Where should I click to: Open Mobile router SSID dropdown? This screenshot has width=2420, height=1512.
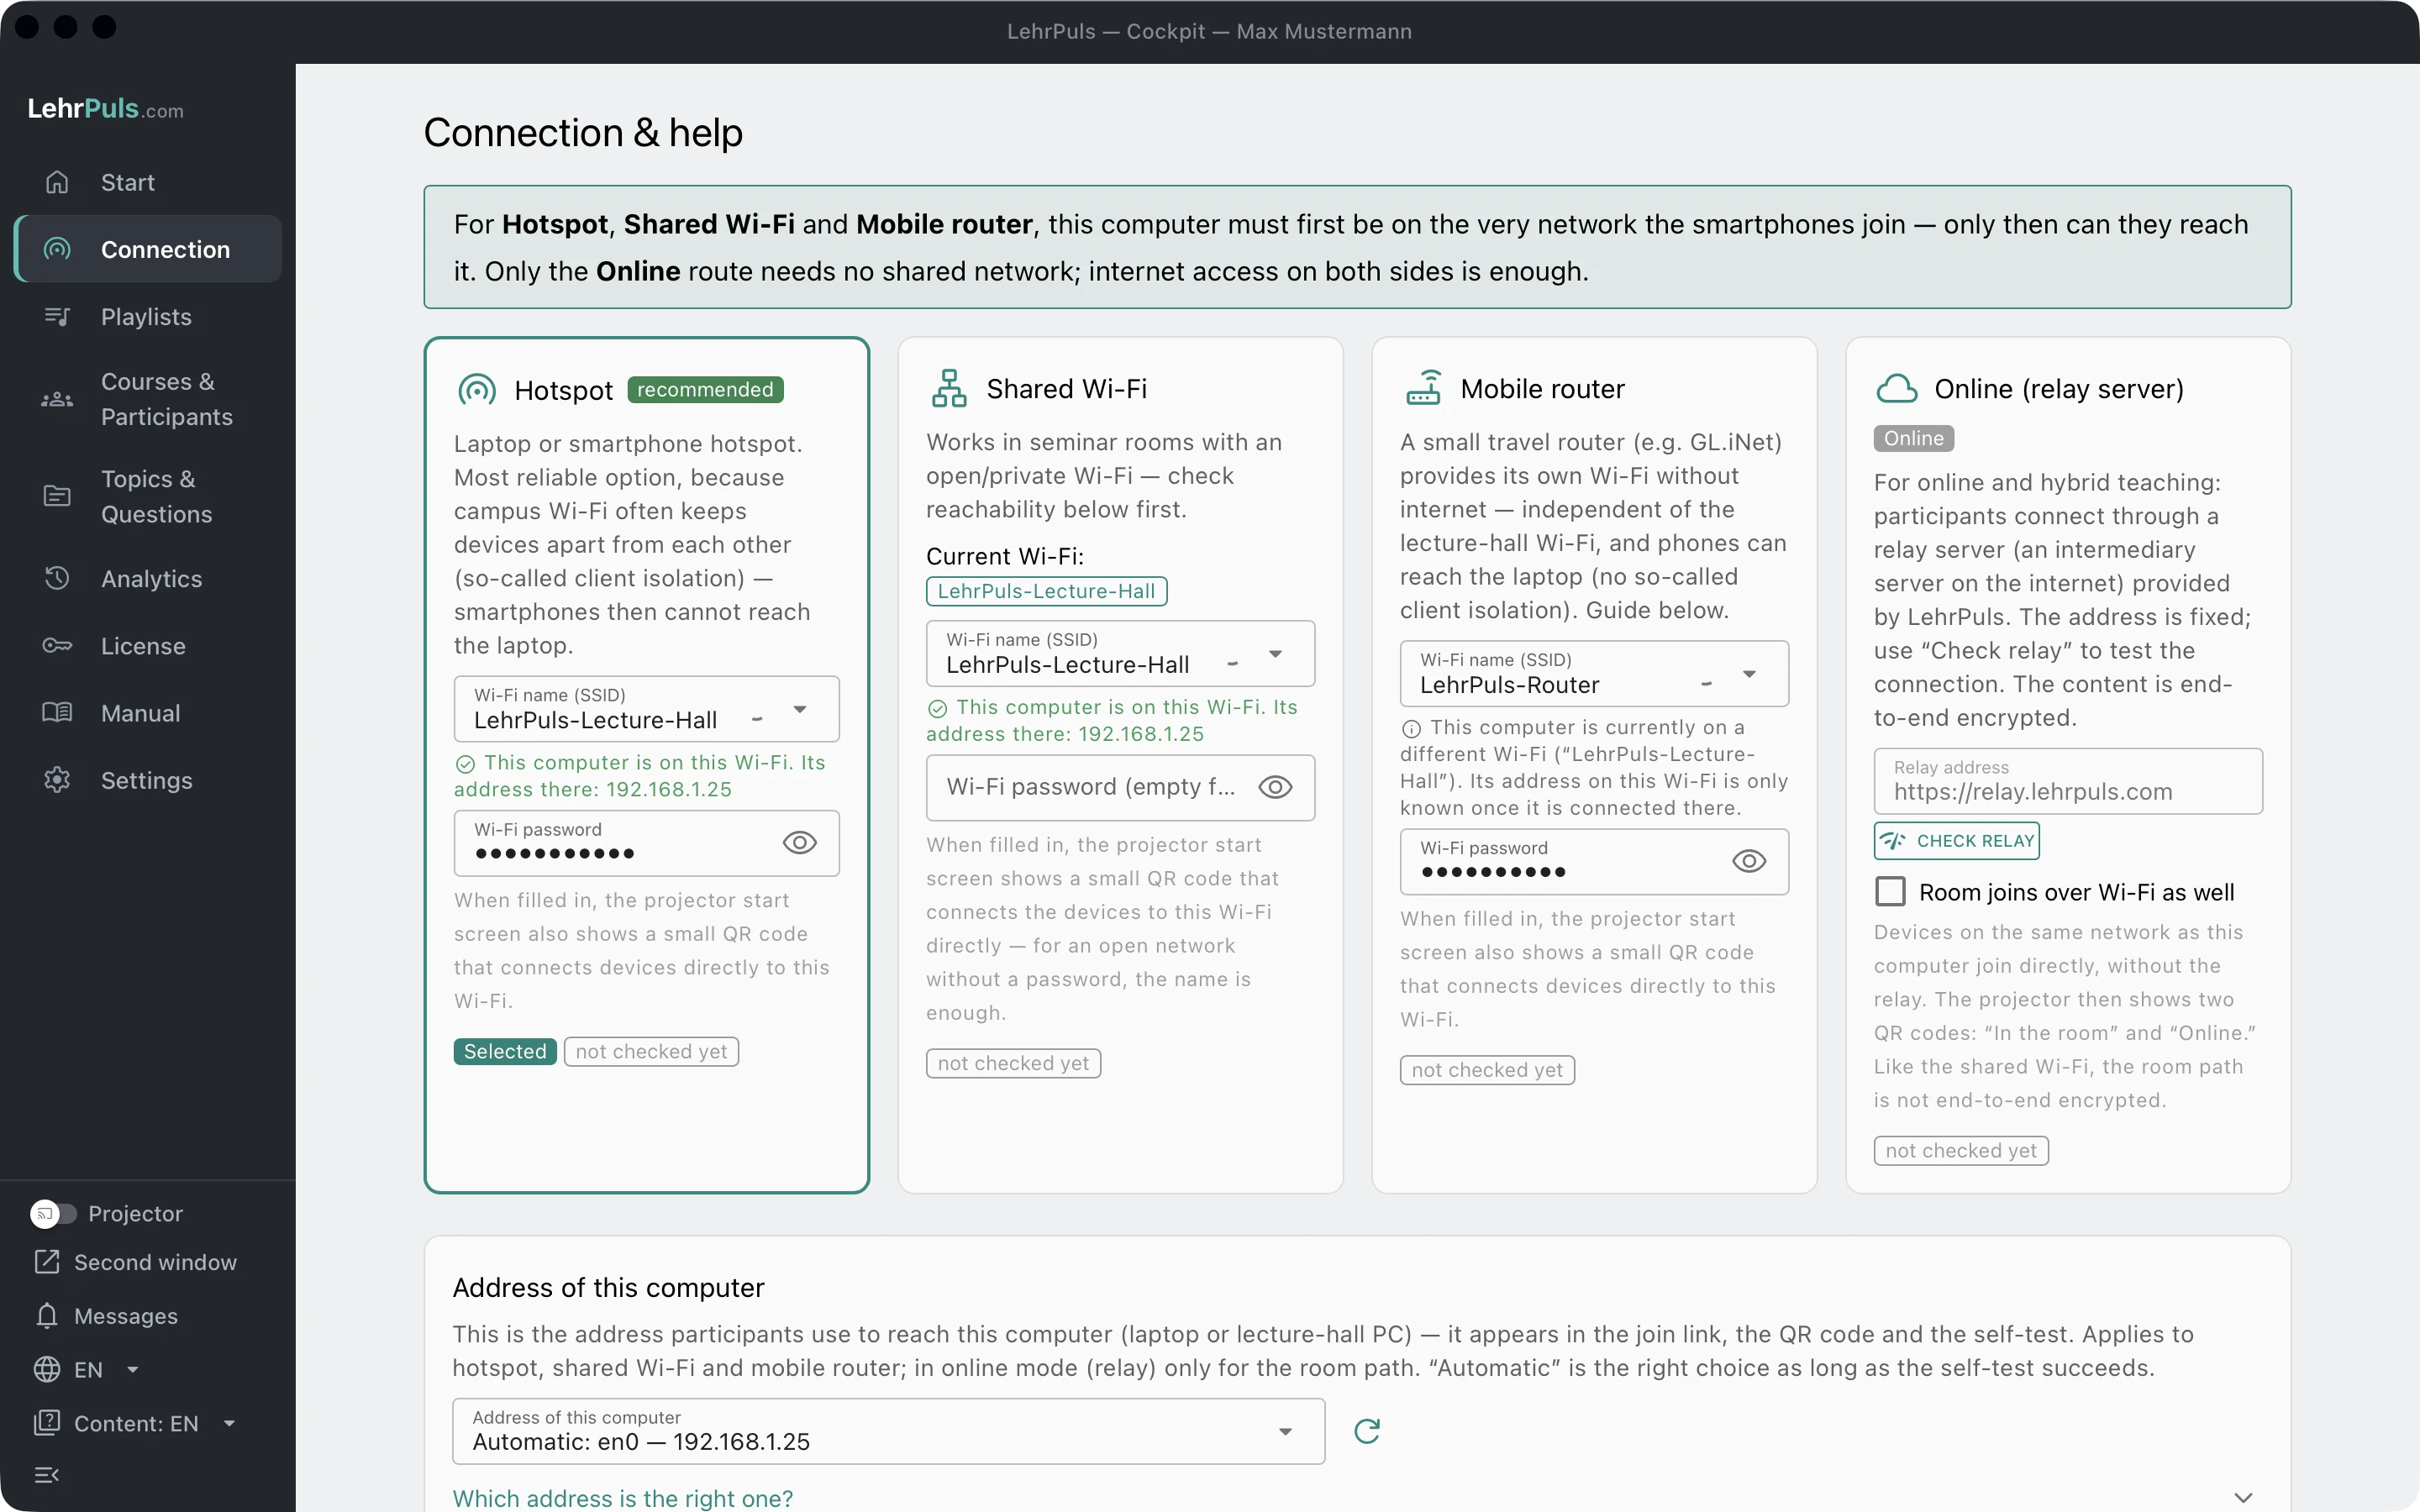tap(1749, 674)
